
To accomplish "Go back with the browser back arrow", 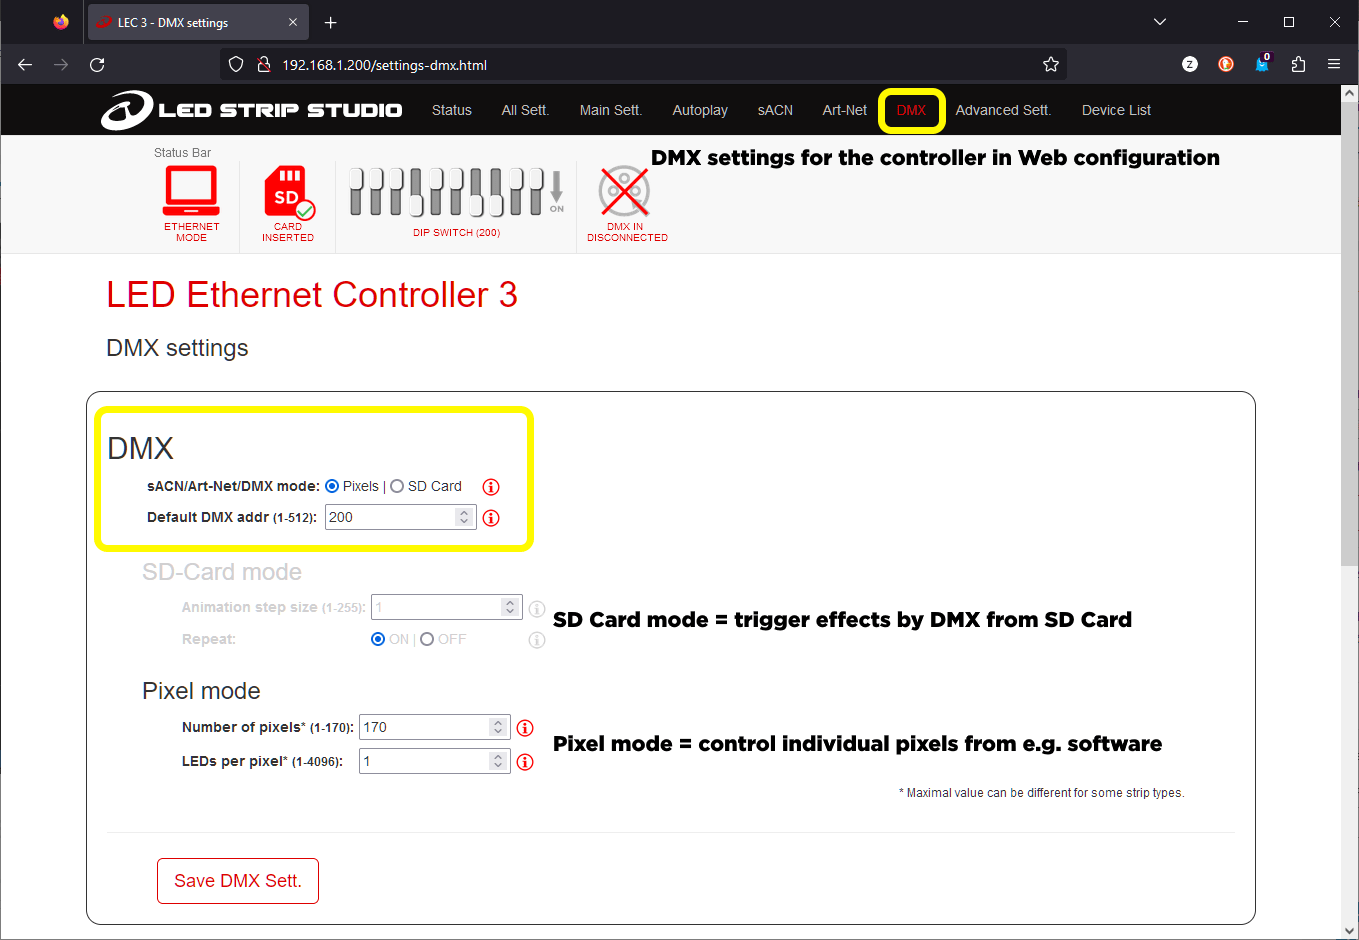I will click(25, 65).
